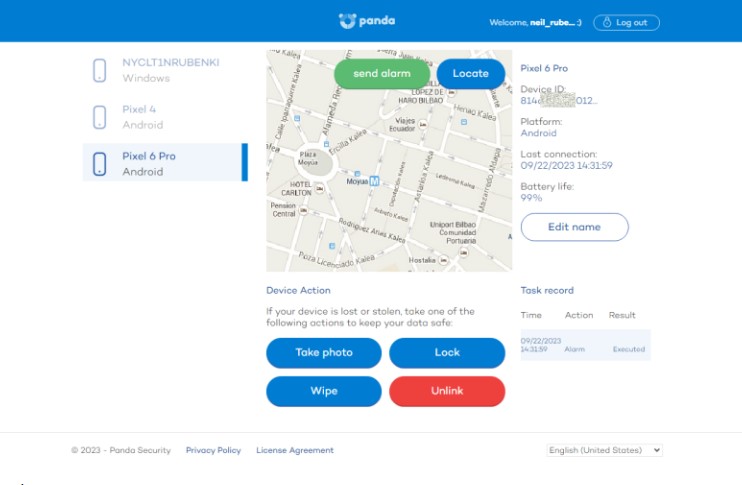Click the executed Alarm task record row
The width and height of the screenshot is (742, 485).
(x=584, y=345)
